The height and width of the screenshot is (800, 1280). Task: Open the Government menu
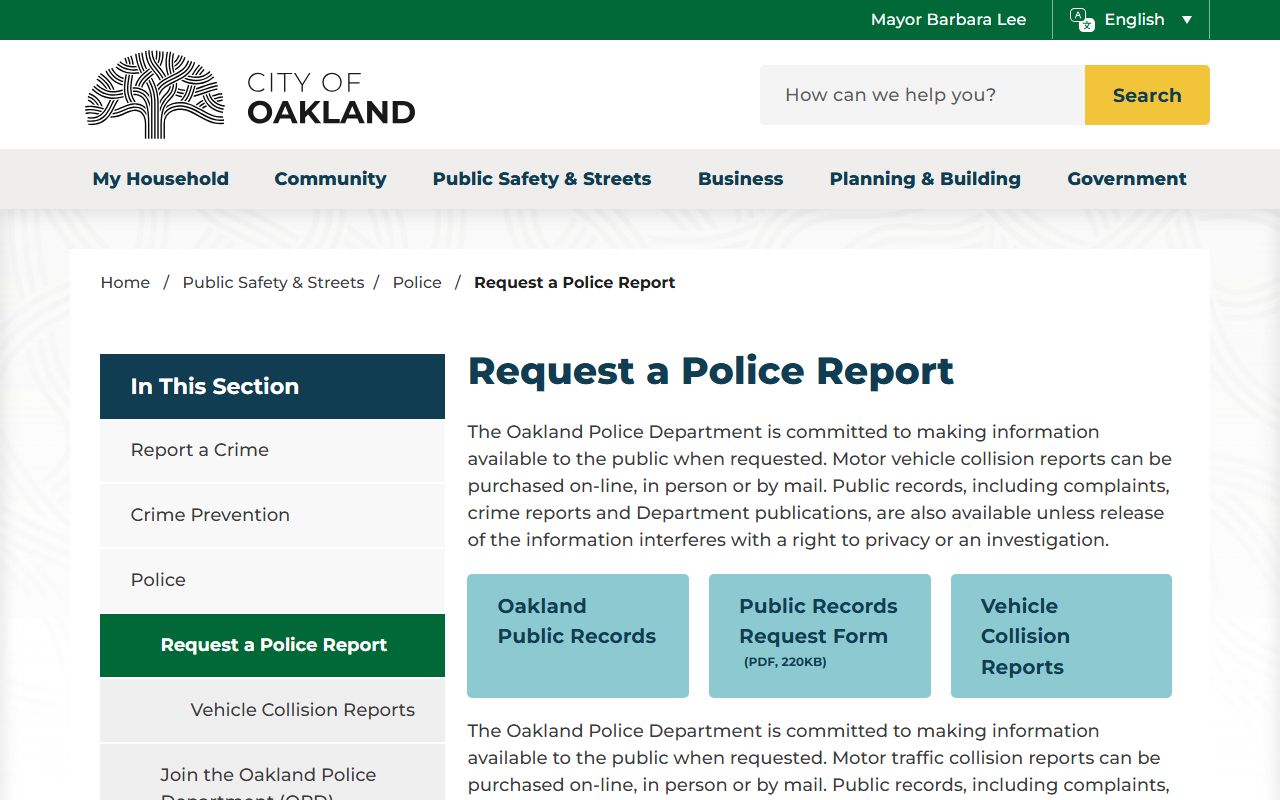[x=1127, y=179]
